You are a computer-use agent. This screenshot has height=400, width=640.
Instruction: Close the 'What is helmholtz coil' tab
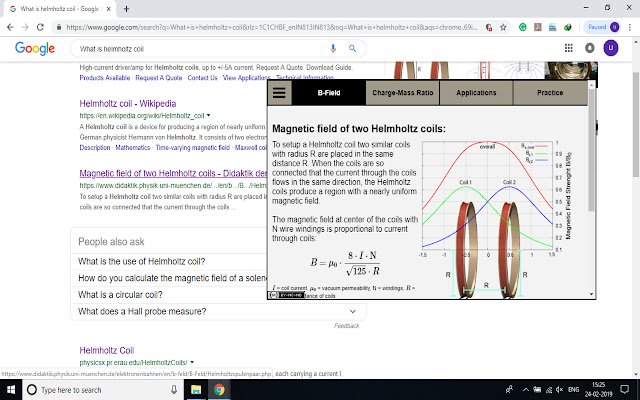[109, 9]
